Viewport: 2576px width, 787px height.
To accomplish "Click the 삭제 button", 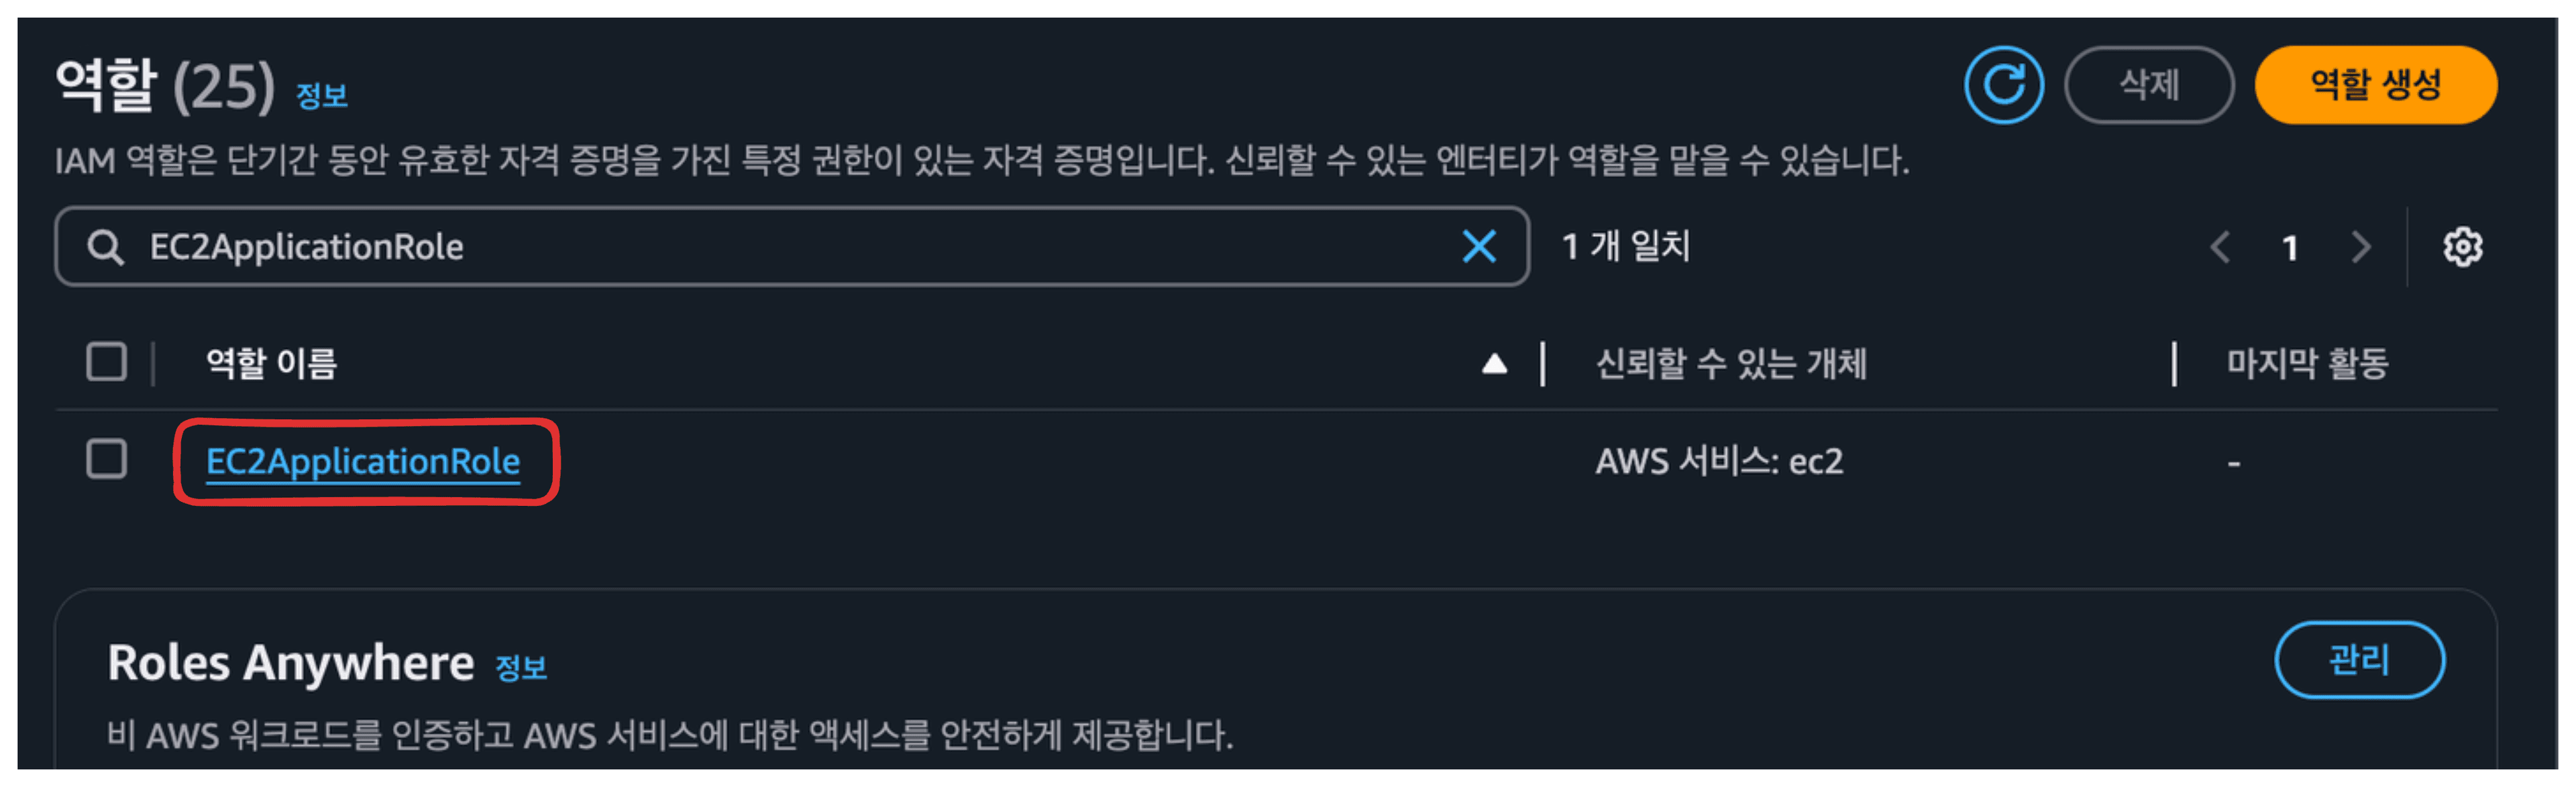I will pyautogui.click(x=2150, y=85).
